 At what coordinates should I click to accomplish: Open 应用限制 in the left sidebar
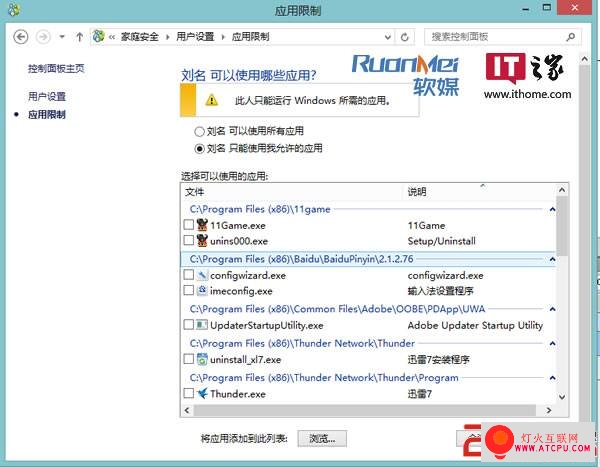click(47, 114)
